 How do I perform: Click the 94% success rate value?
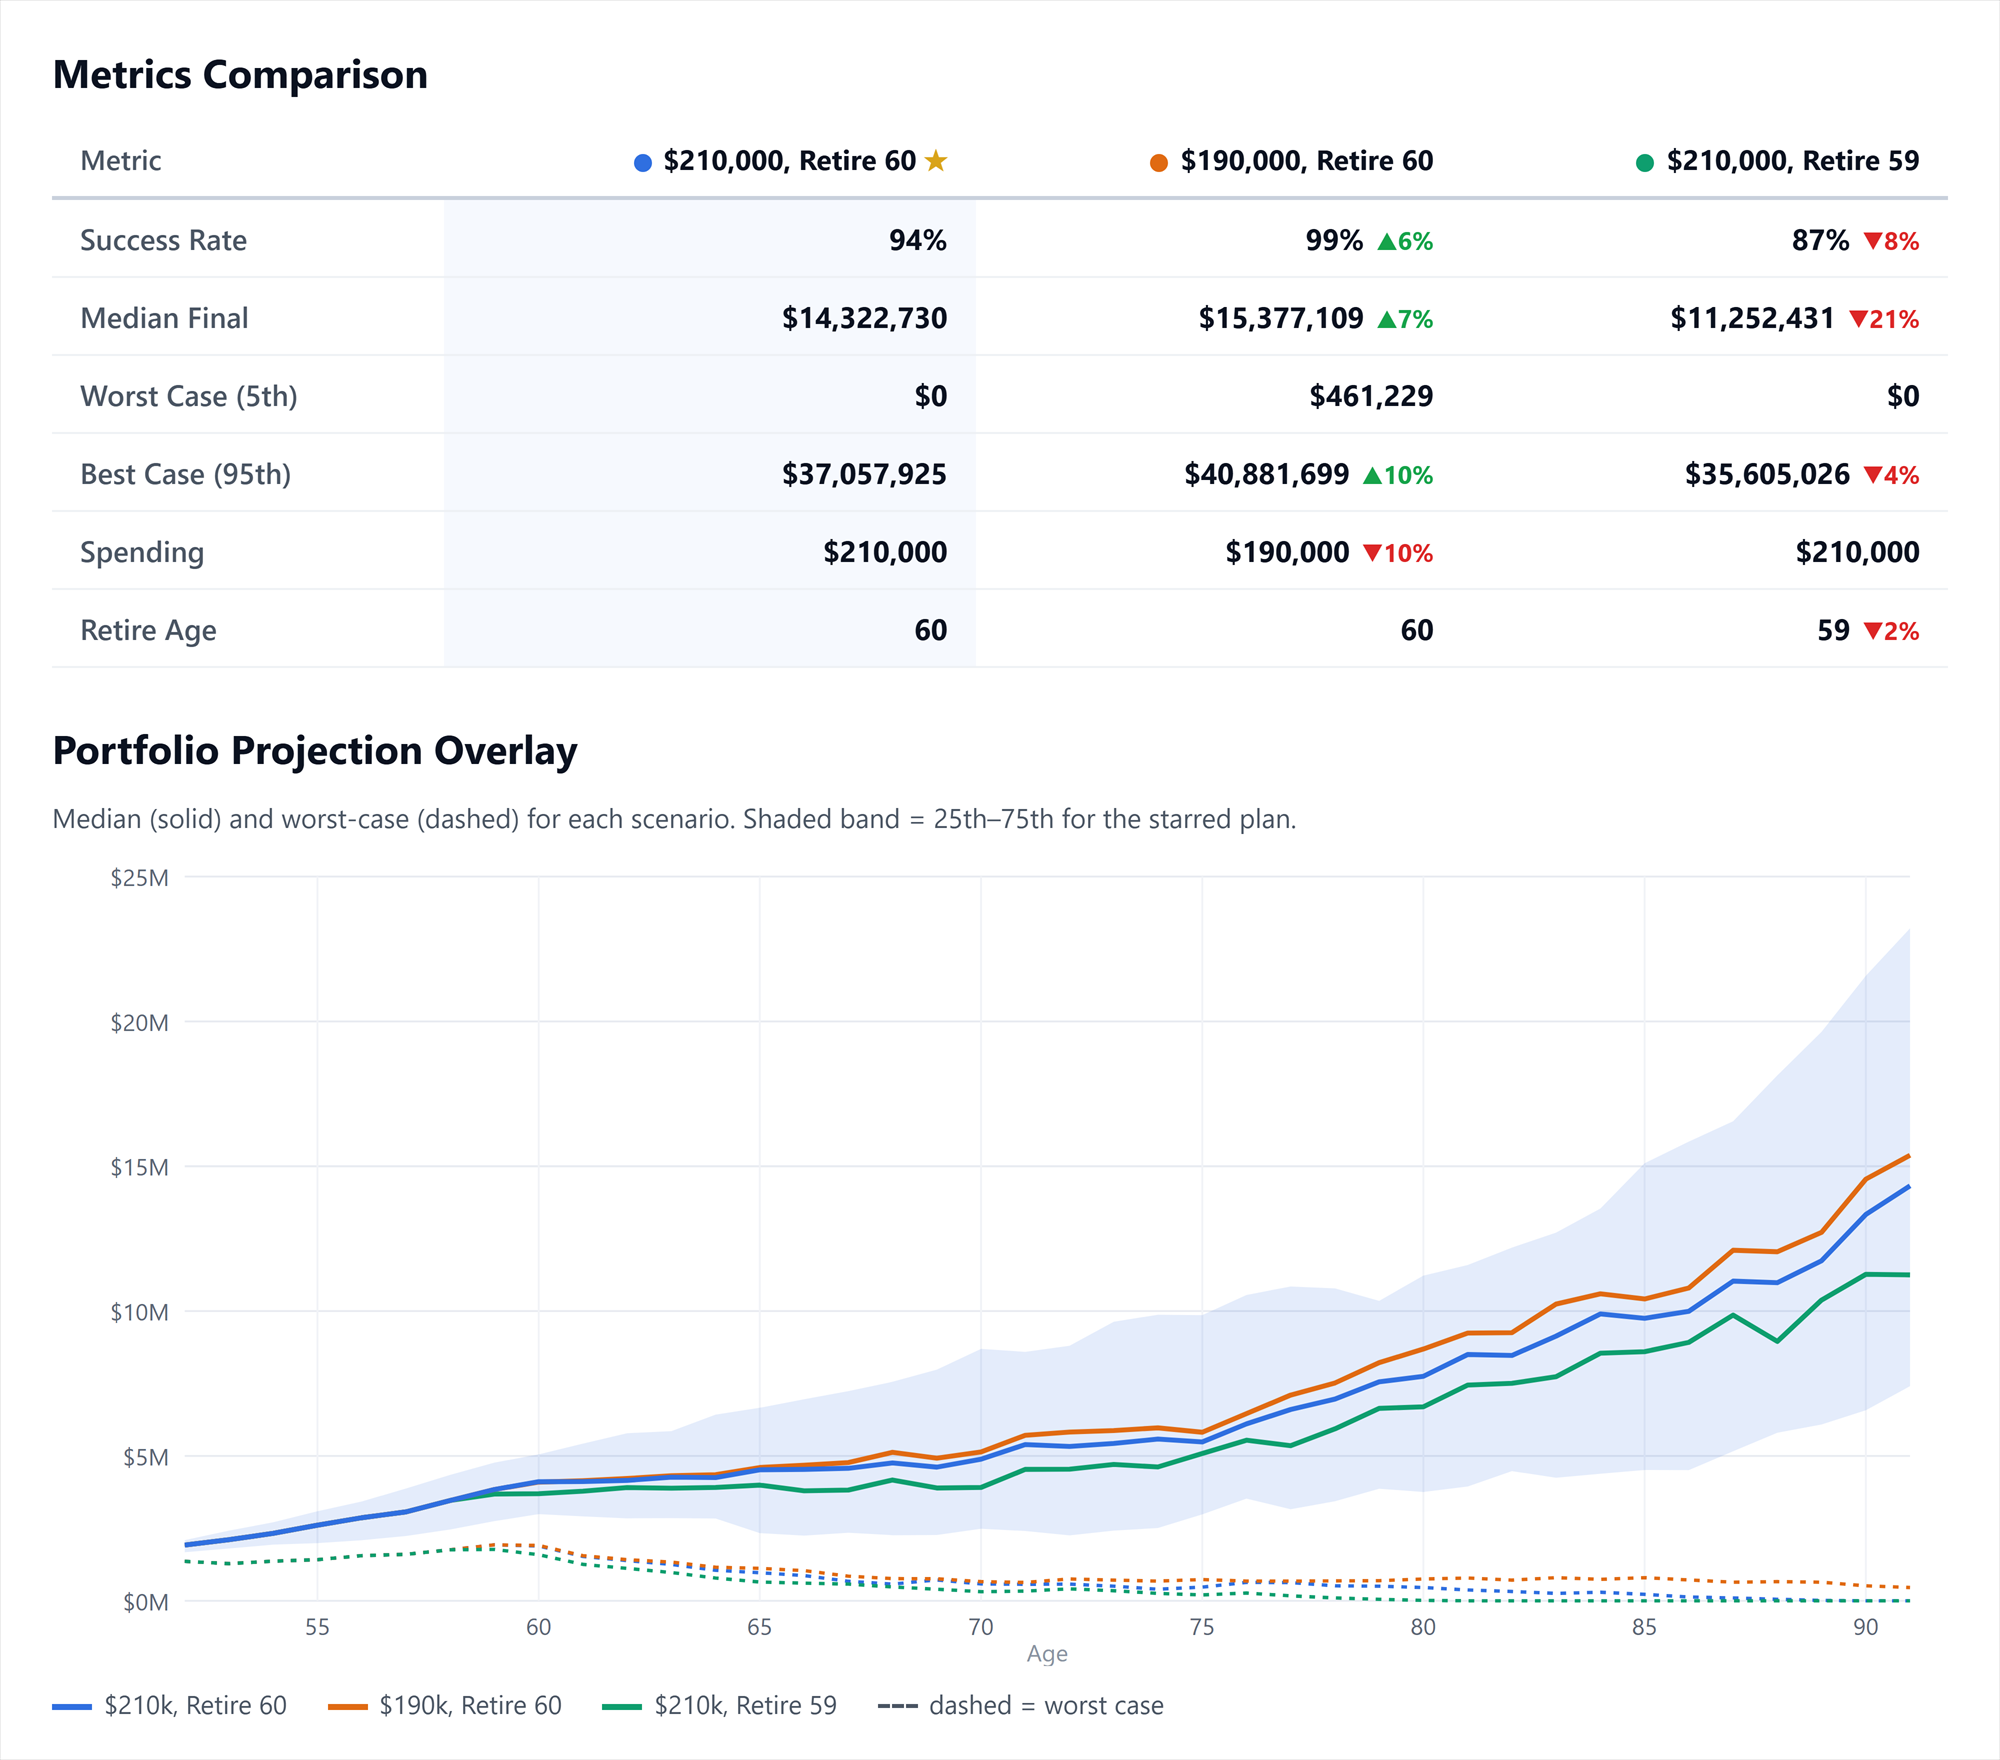coord(918,240)
